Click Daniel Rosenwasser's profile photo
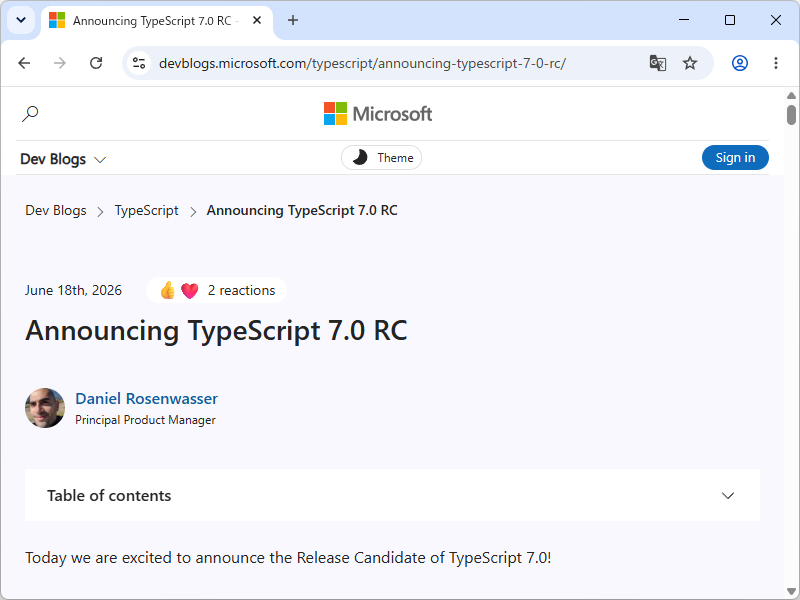800x600 pixels. 45,408
